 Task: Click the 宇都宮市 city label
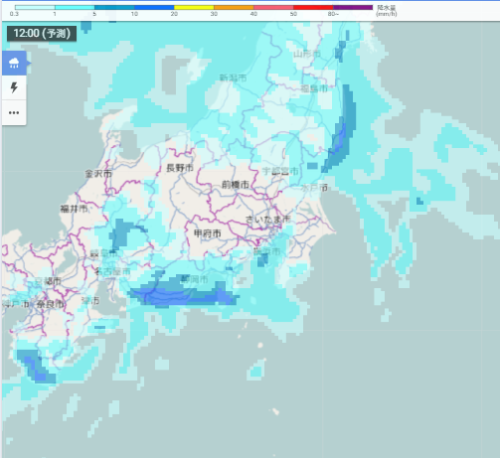(x=280, y=171)
